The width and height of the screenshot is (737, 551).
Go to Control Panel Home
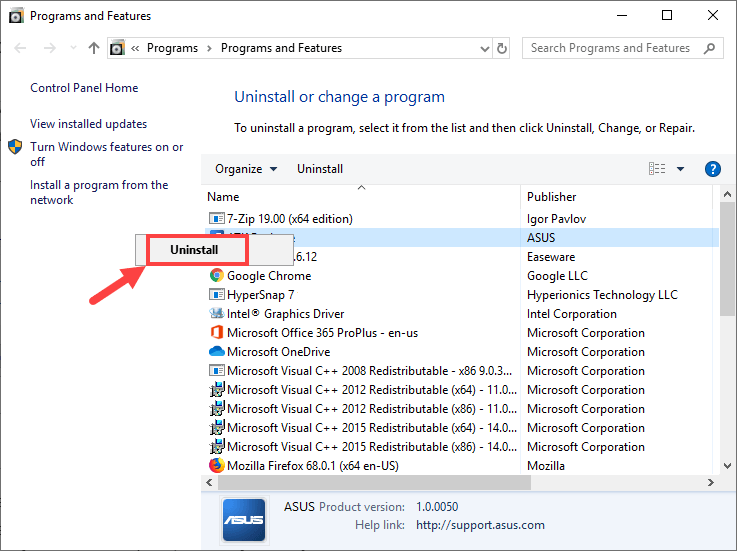click(x=84, y=88)
